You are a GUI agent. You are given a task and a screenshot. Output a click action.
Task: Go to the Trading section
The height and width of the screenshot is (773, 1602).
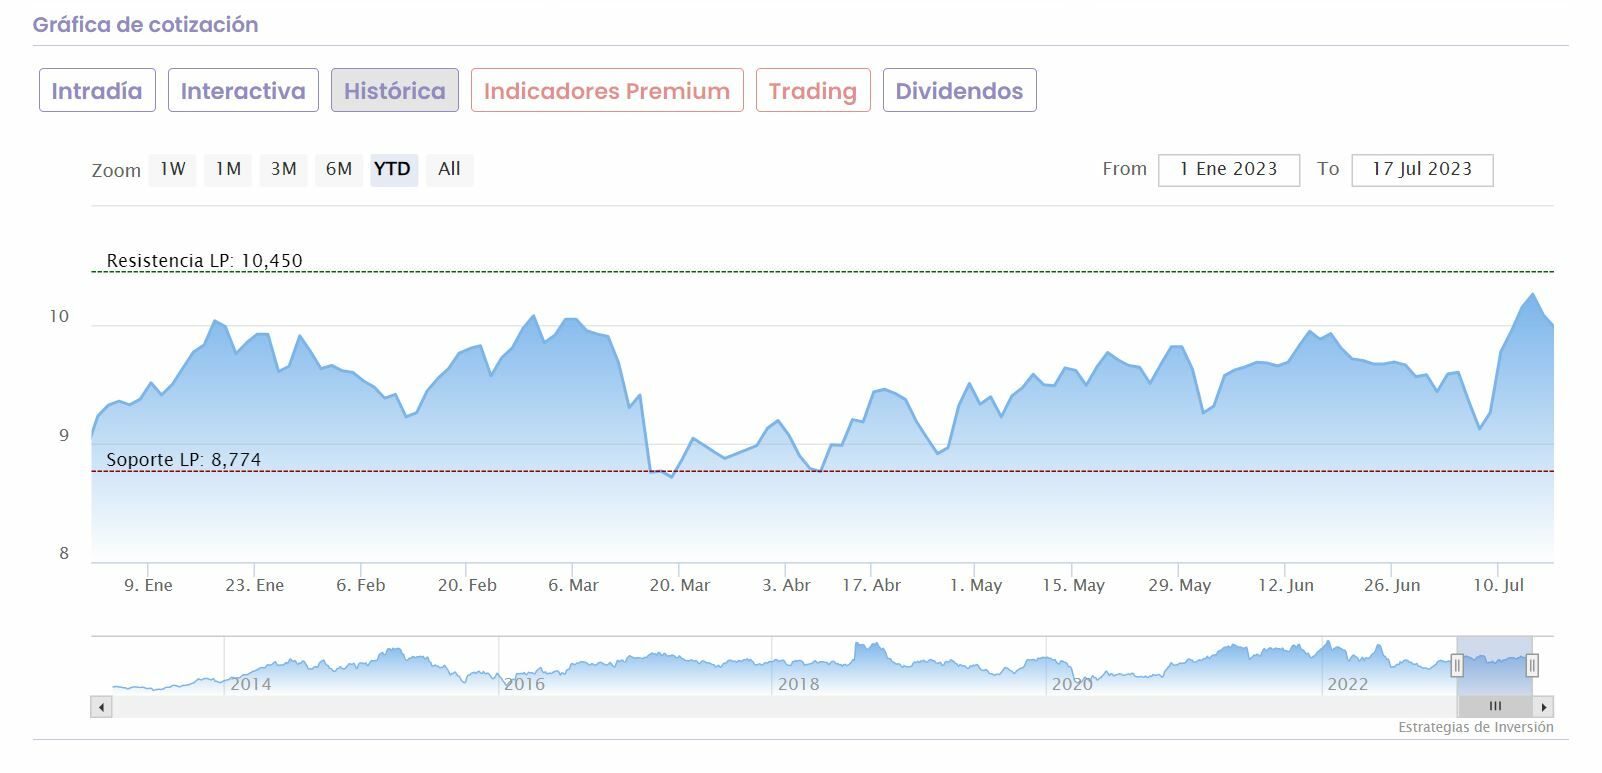tap(813, 91)
